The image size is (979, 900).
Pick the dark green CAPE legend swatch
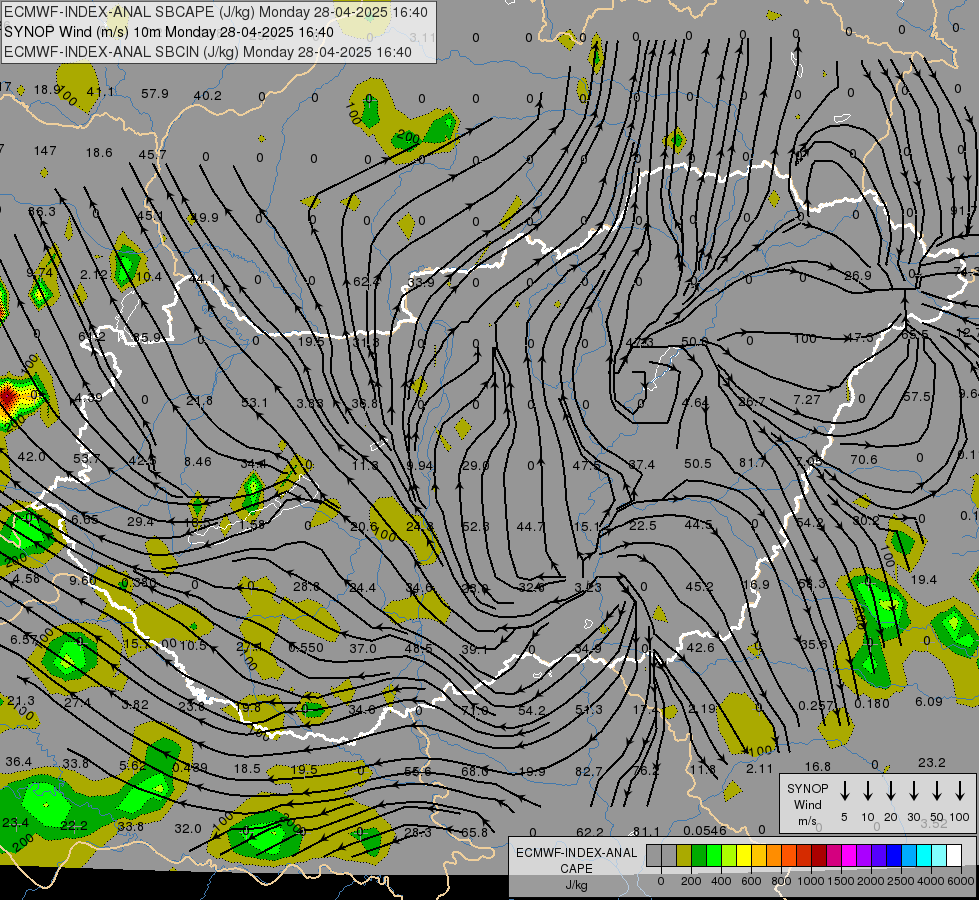point(699,856)
